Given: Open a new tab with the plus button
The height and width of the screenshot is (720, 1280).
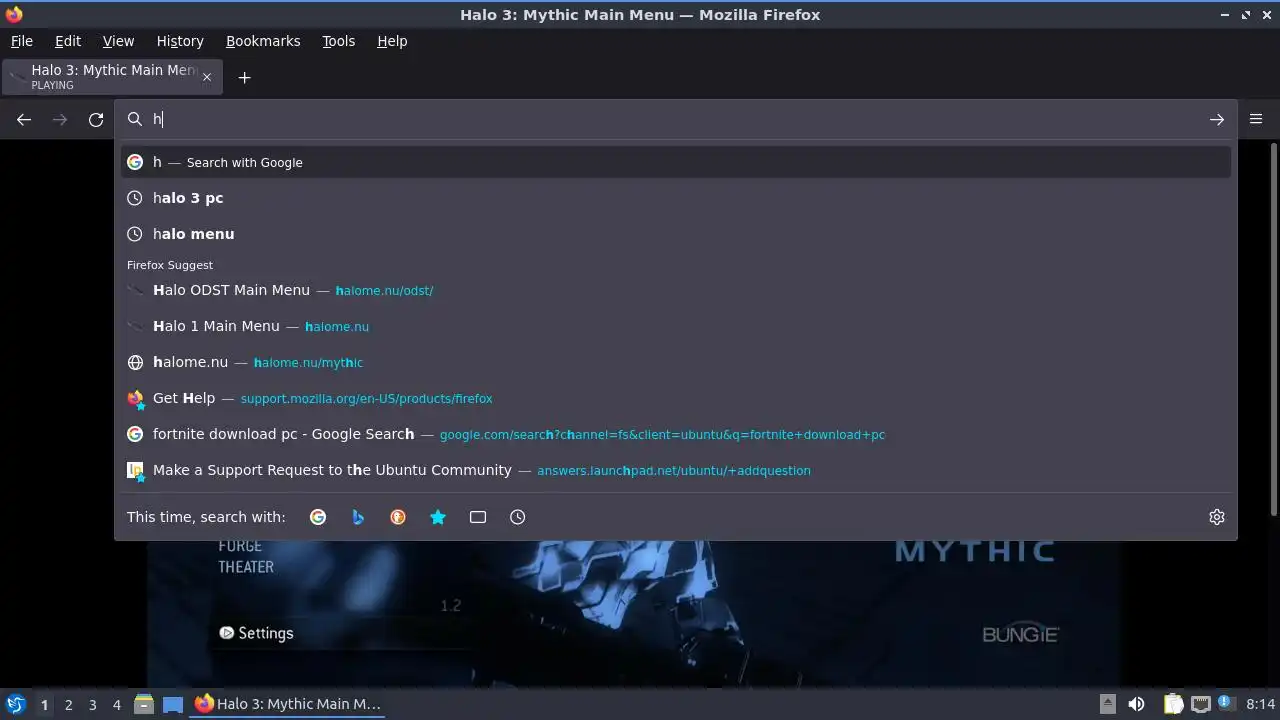Looking at the screenshot, I should [244, 77].
